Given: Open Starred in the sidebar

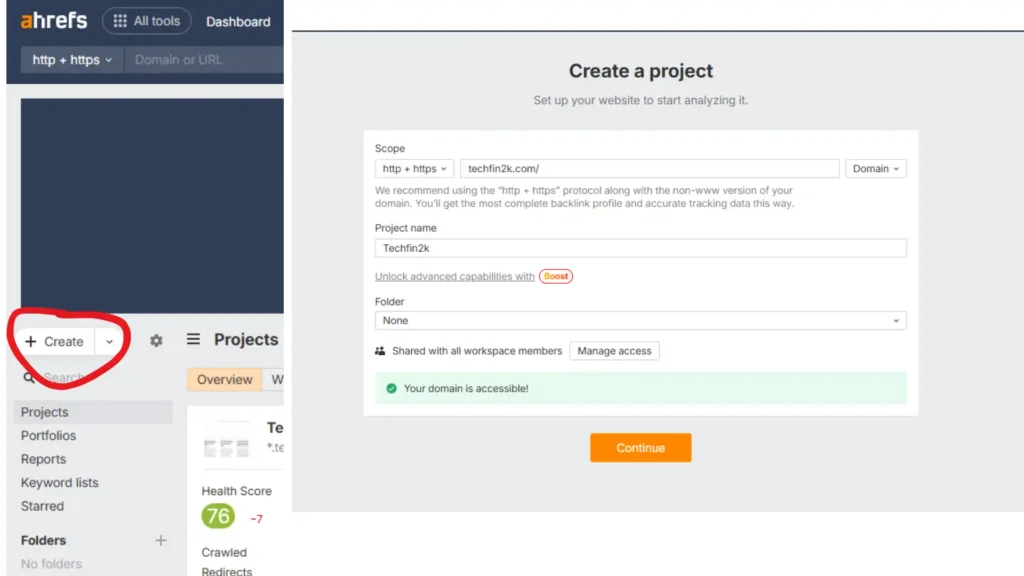Looking at the screenshot, I should coord(42,506).
